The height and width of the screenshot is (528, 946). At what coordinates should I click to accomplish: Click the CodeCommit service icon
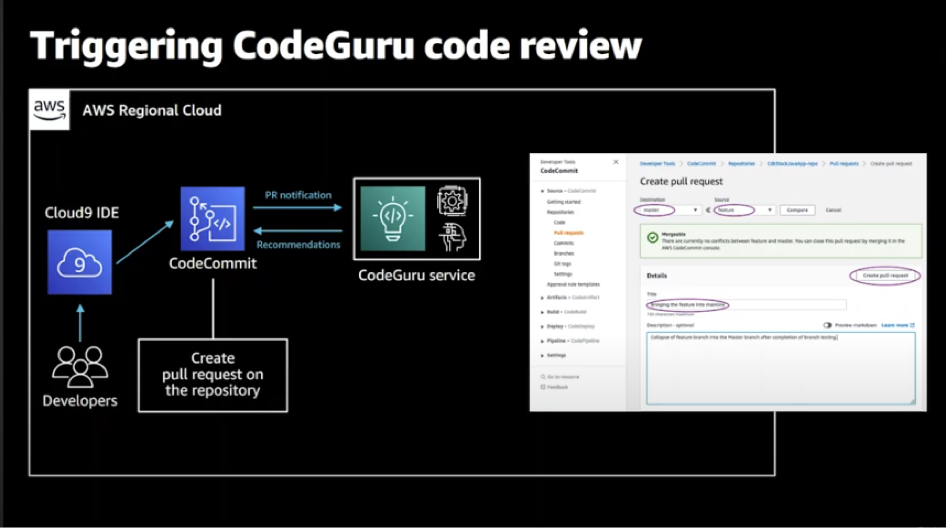(212, 218)
